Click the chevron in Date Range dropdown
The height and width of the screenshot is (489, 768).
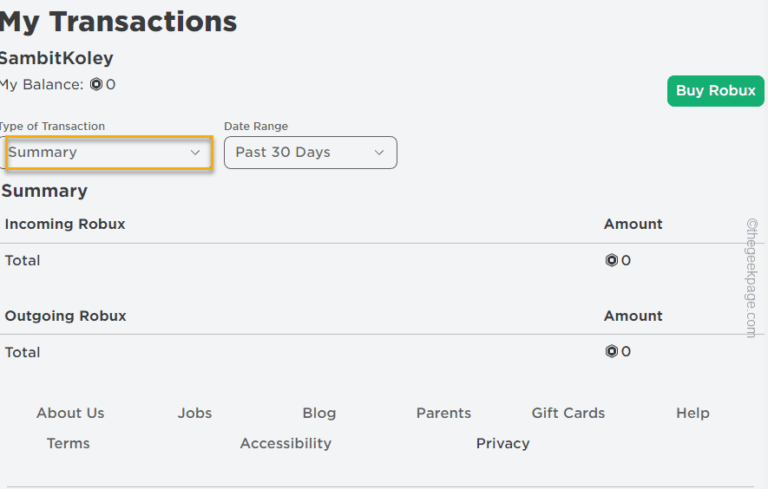point(379,152)
